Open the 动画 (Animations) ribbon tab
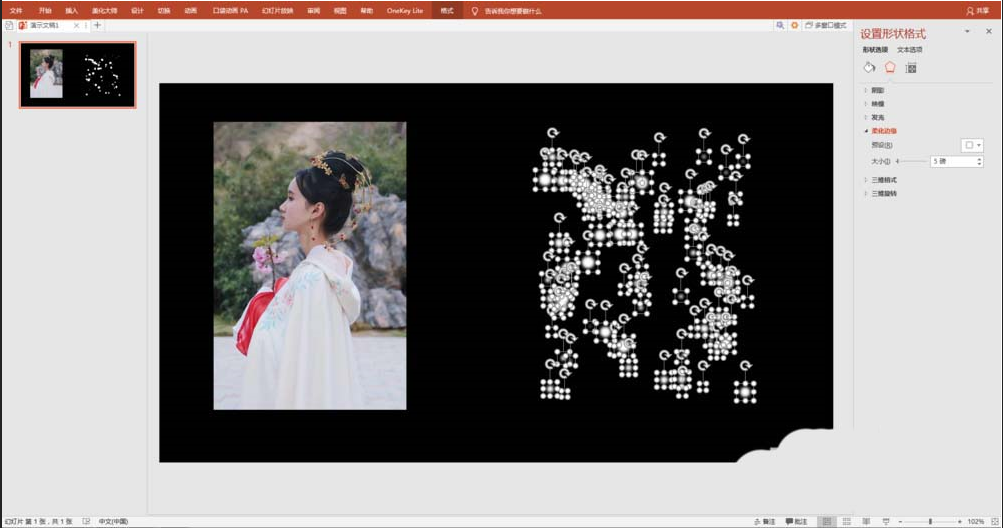 coord(191,11)
